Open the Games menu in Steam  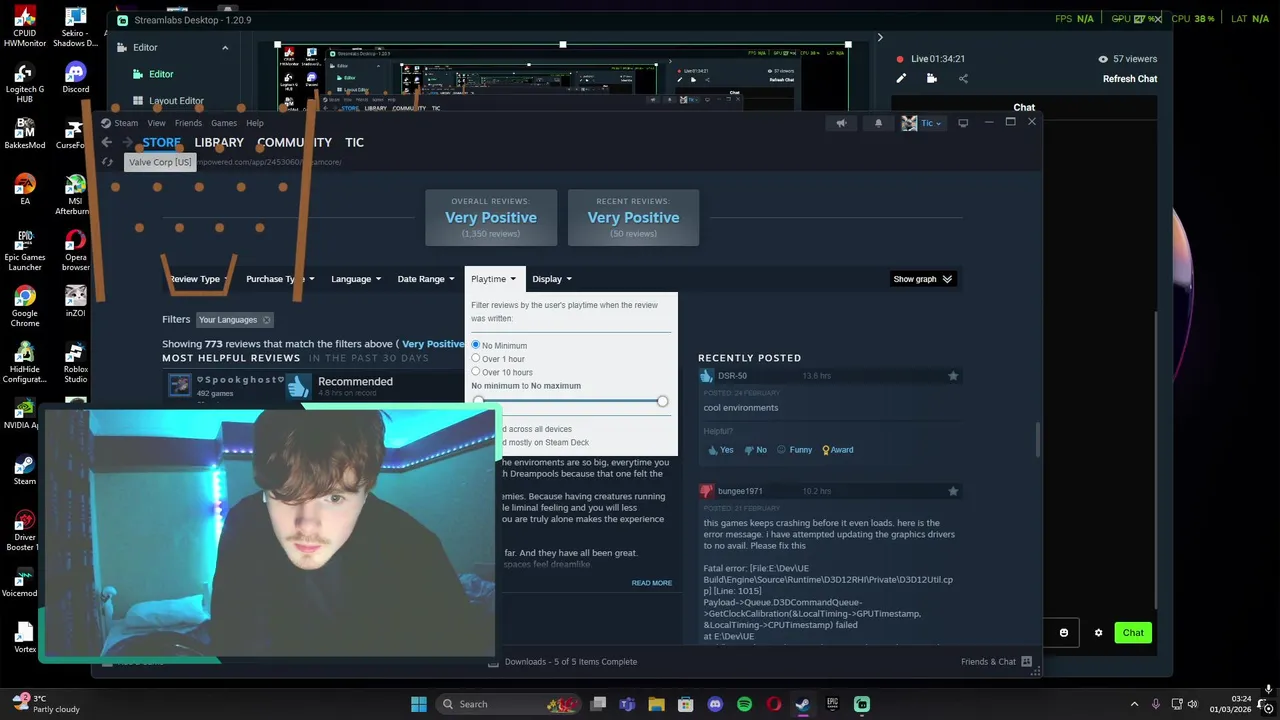click(x=224, y=123)
